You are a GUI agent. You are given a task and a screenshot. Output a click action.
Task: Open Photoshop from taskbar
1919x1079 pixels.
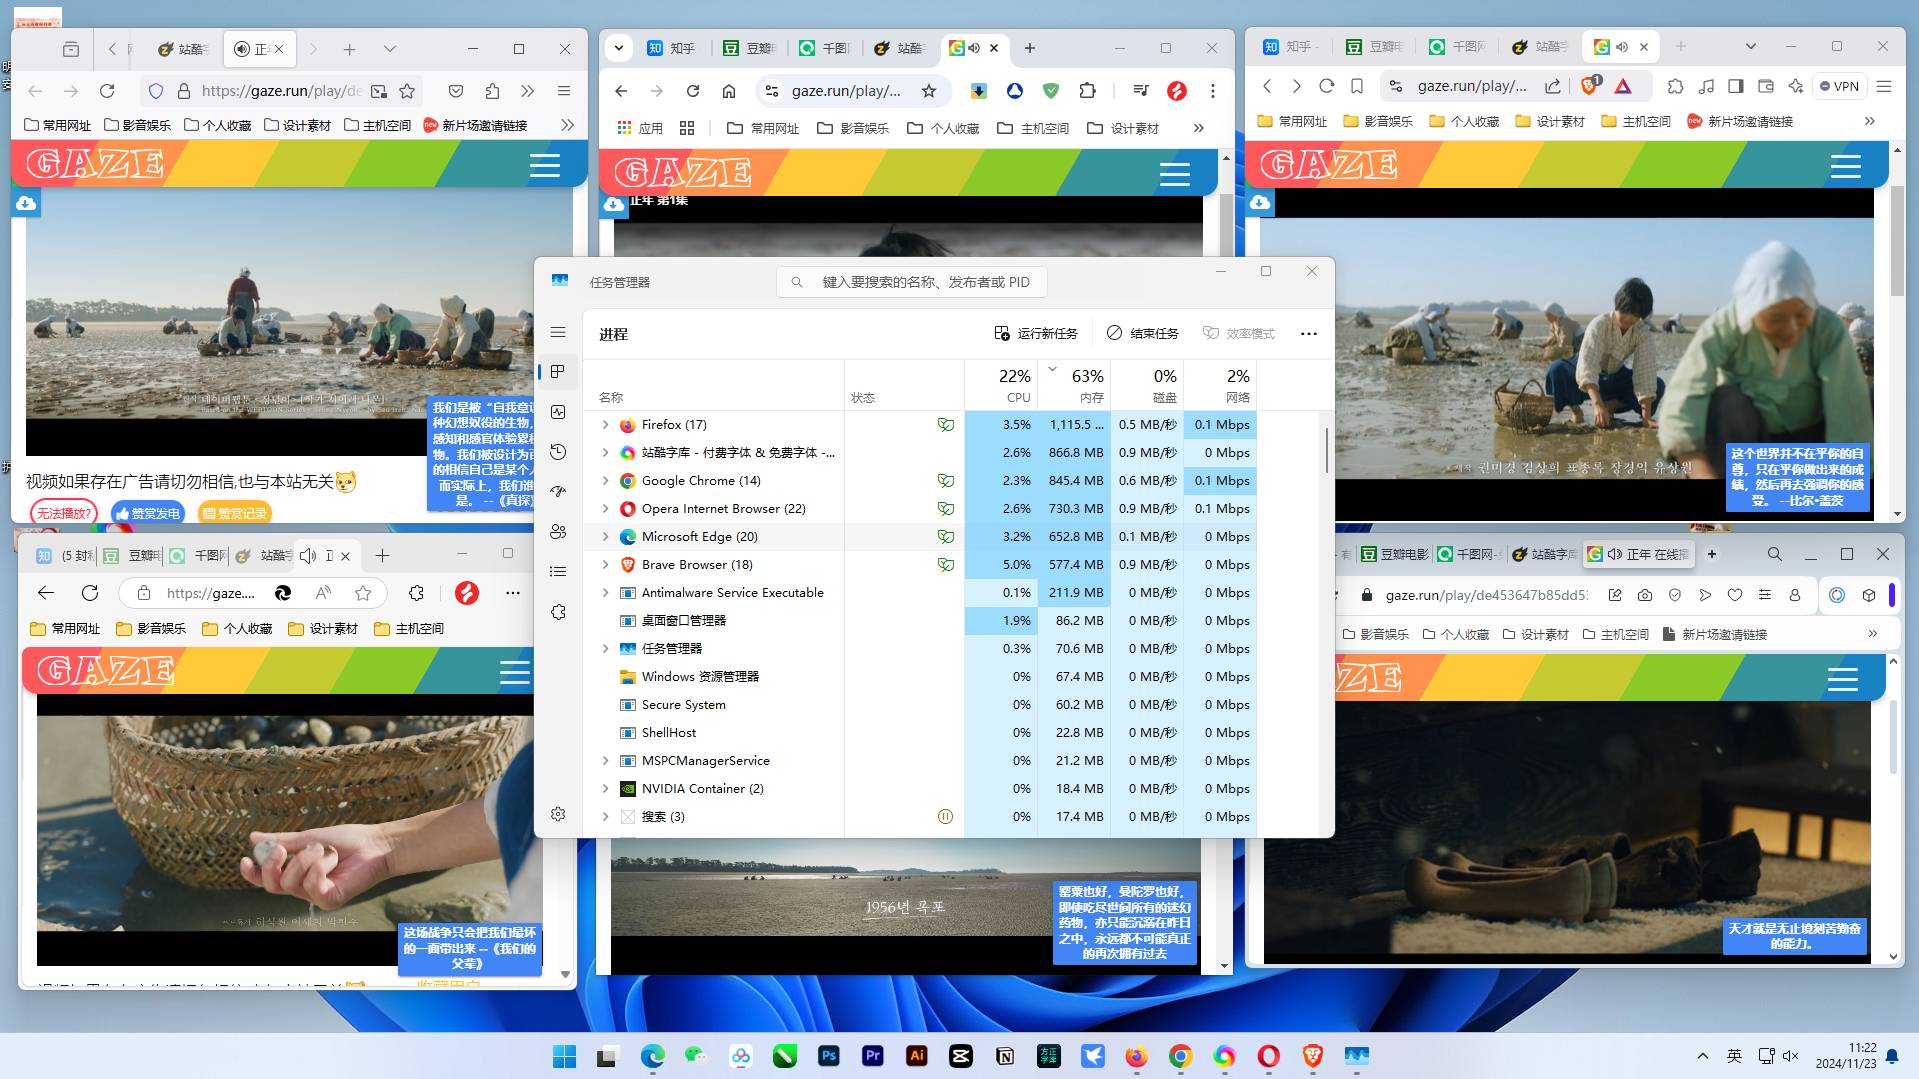pos(829,1056)
